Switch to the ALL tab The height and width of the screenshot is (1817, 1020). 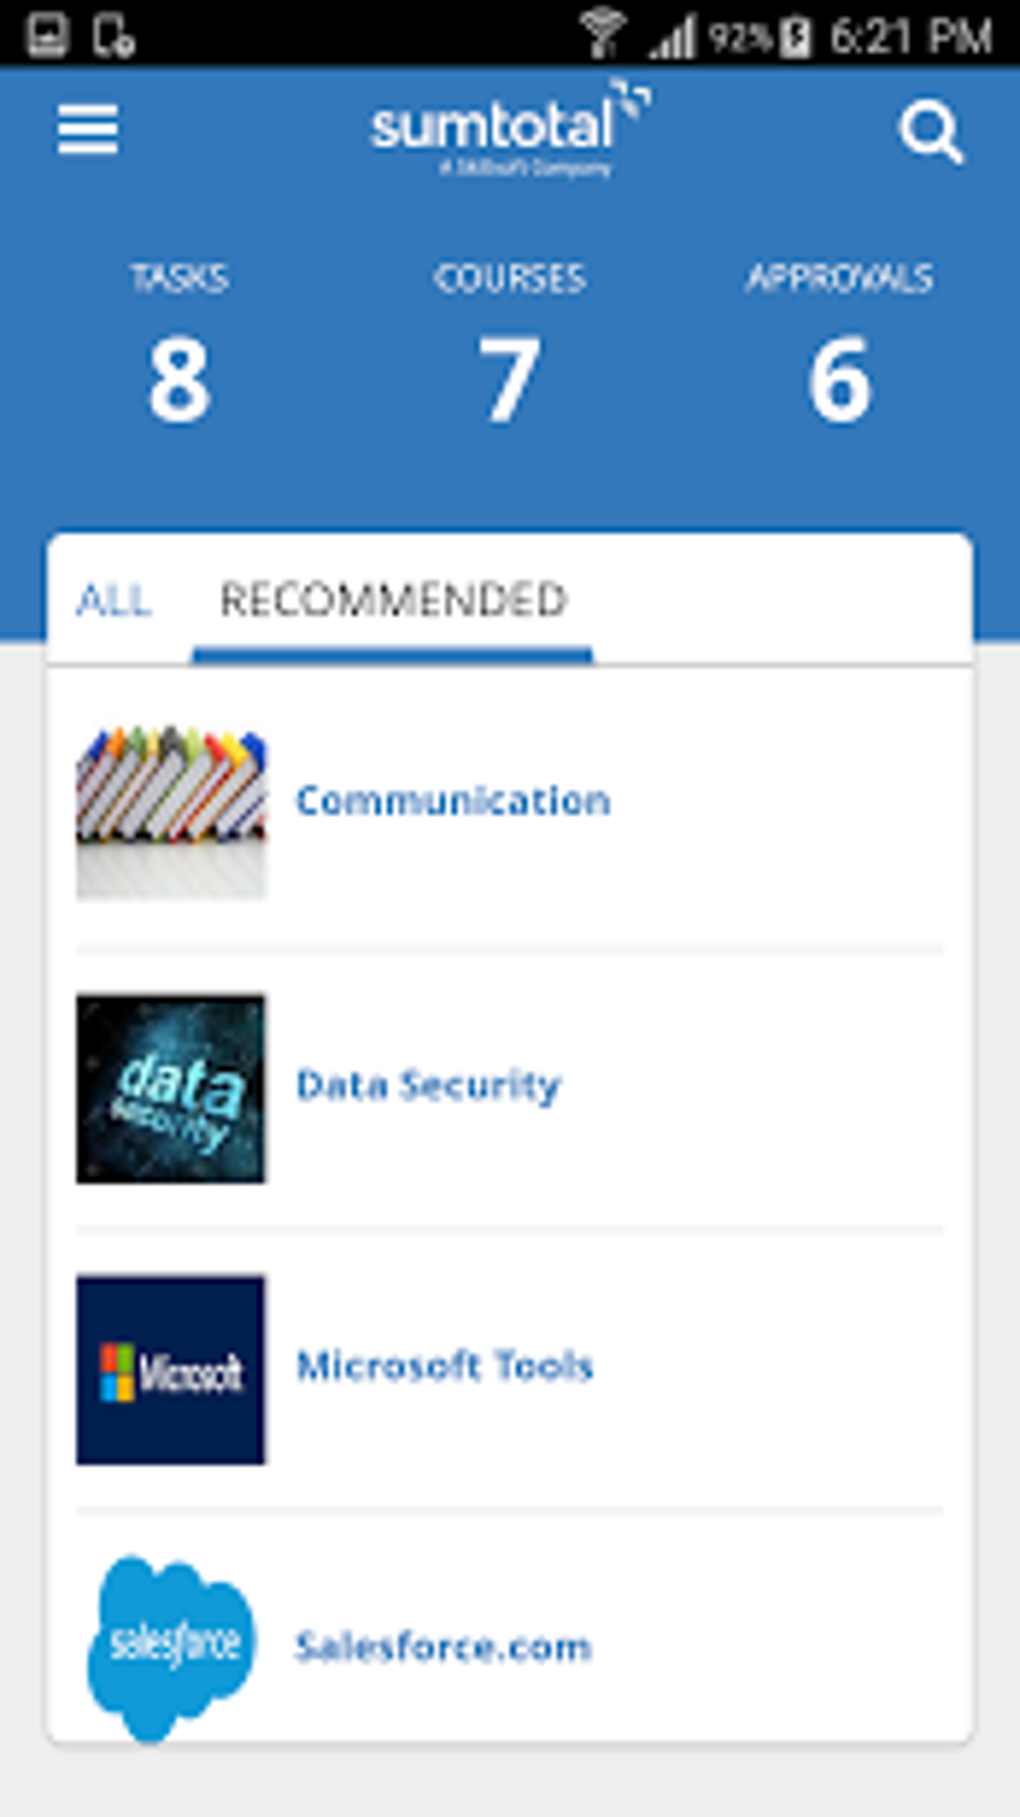[113, 598]
